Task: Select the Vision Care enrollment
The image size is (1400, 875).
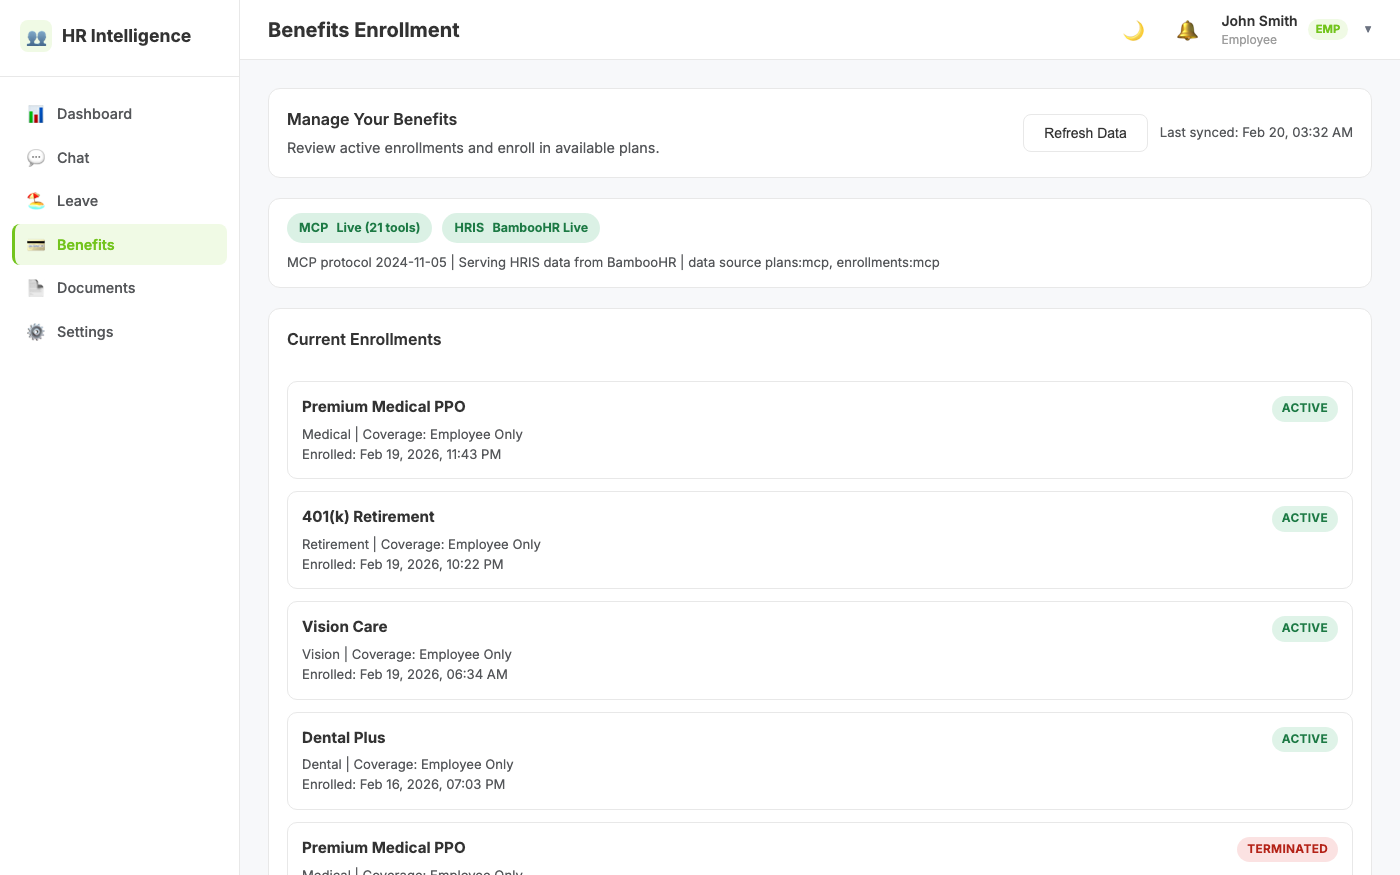Action: pyautogui.click(x=820, y=650)
